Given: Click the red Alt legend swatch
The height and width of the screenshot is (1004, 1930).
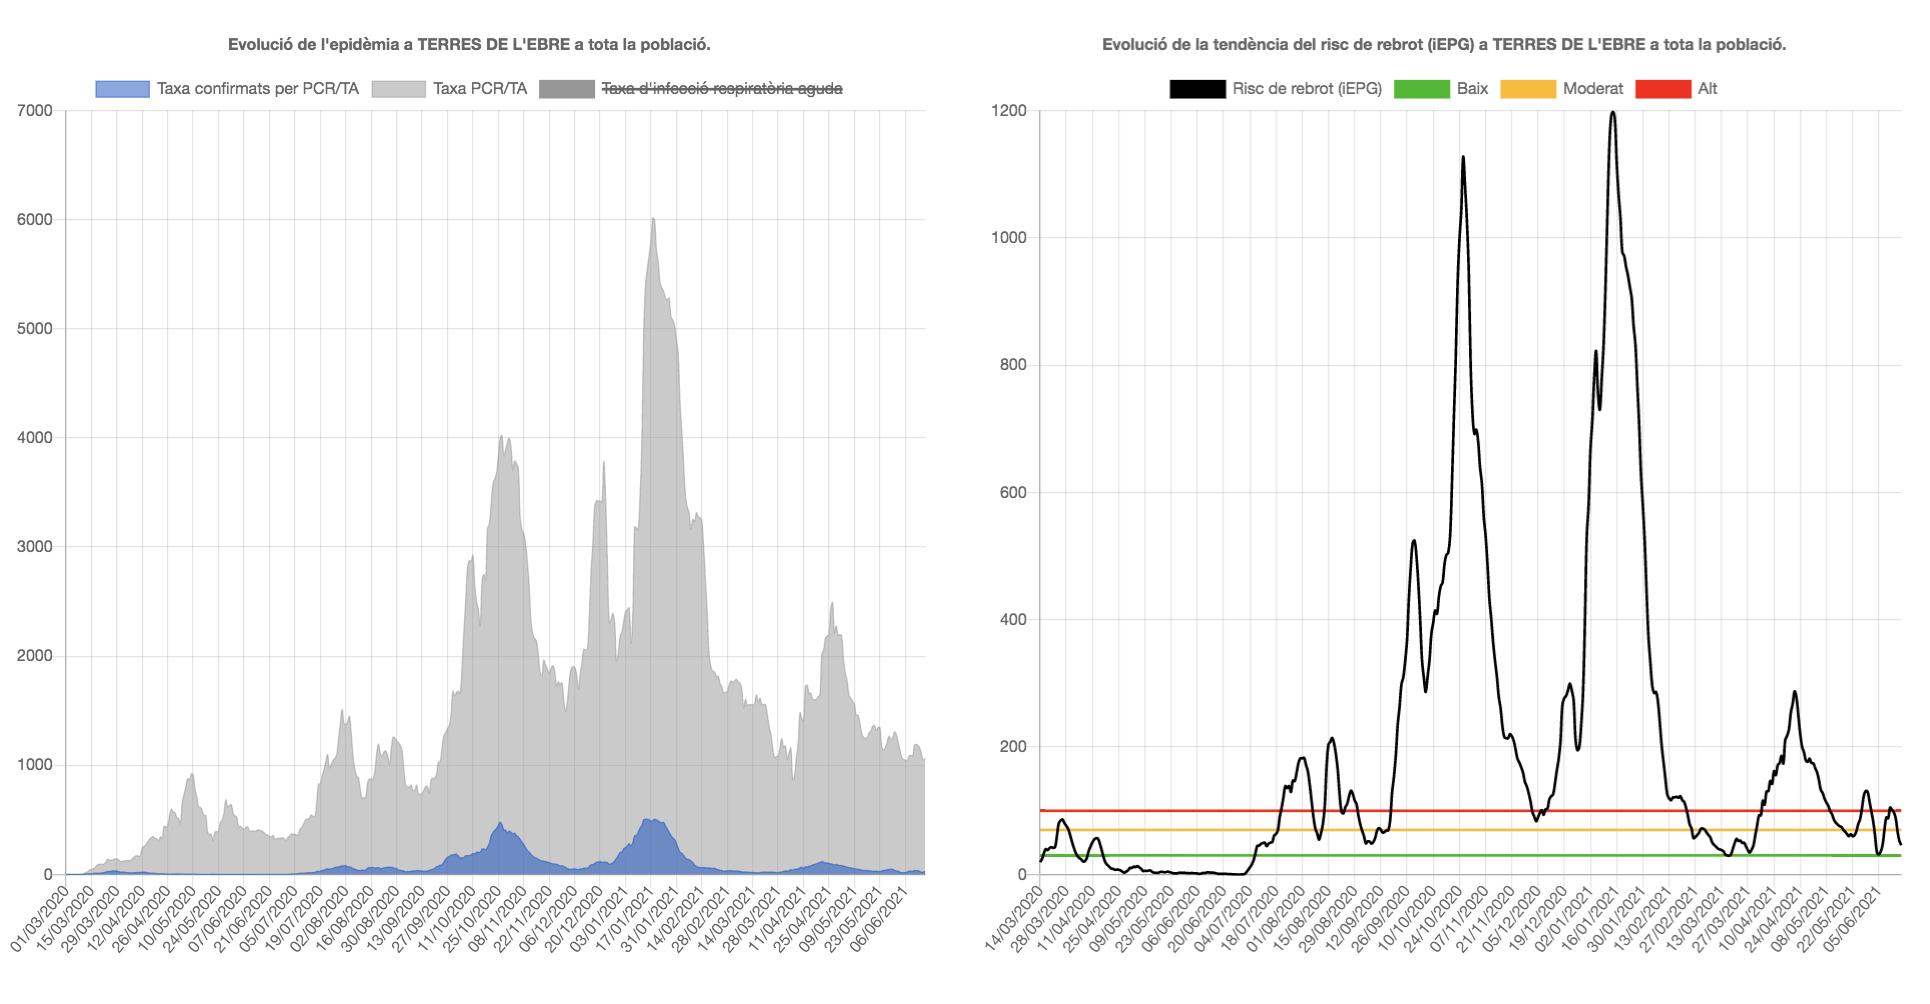Looking at the screenshot, I should (x=1662, y=89).
